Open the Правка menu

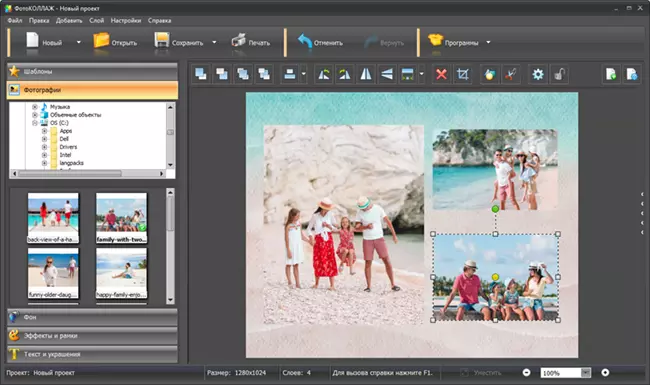[39, 20]
